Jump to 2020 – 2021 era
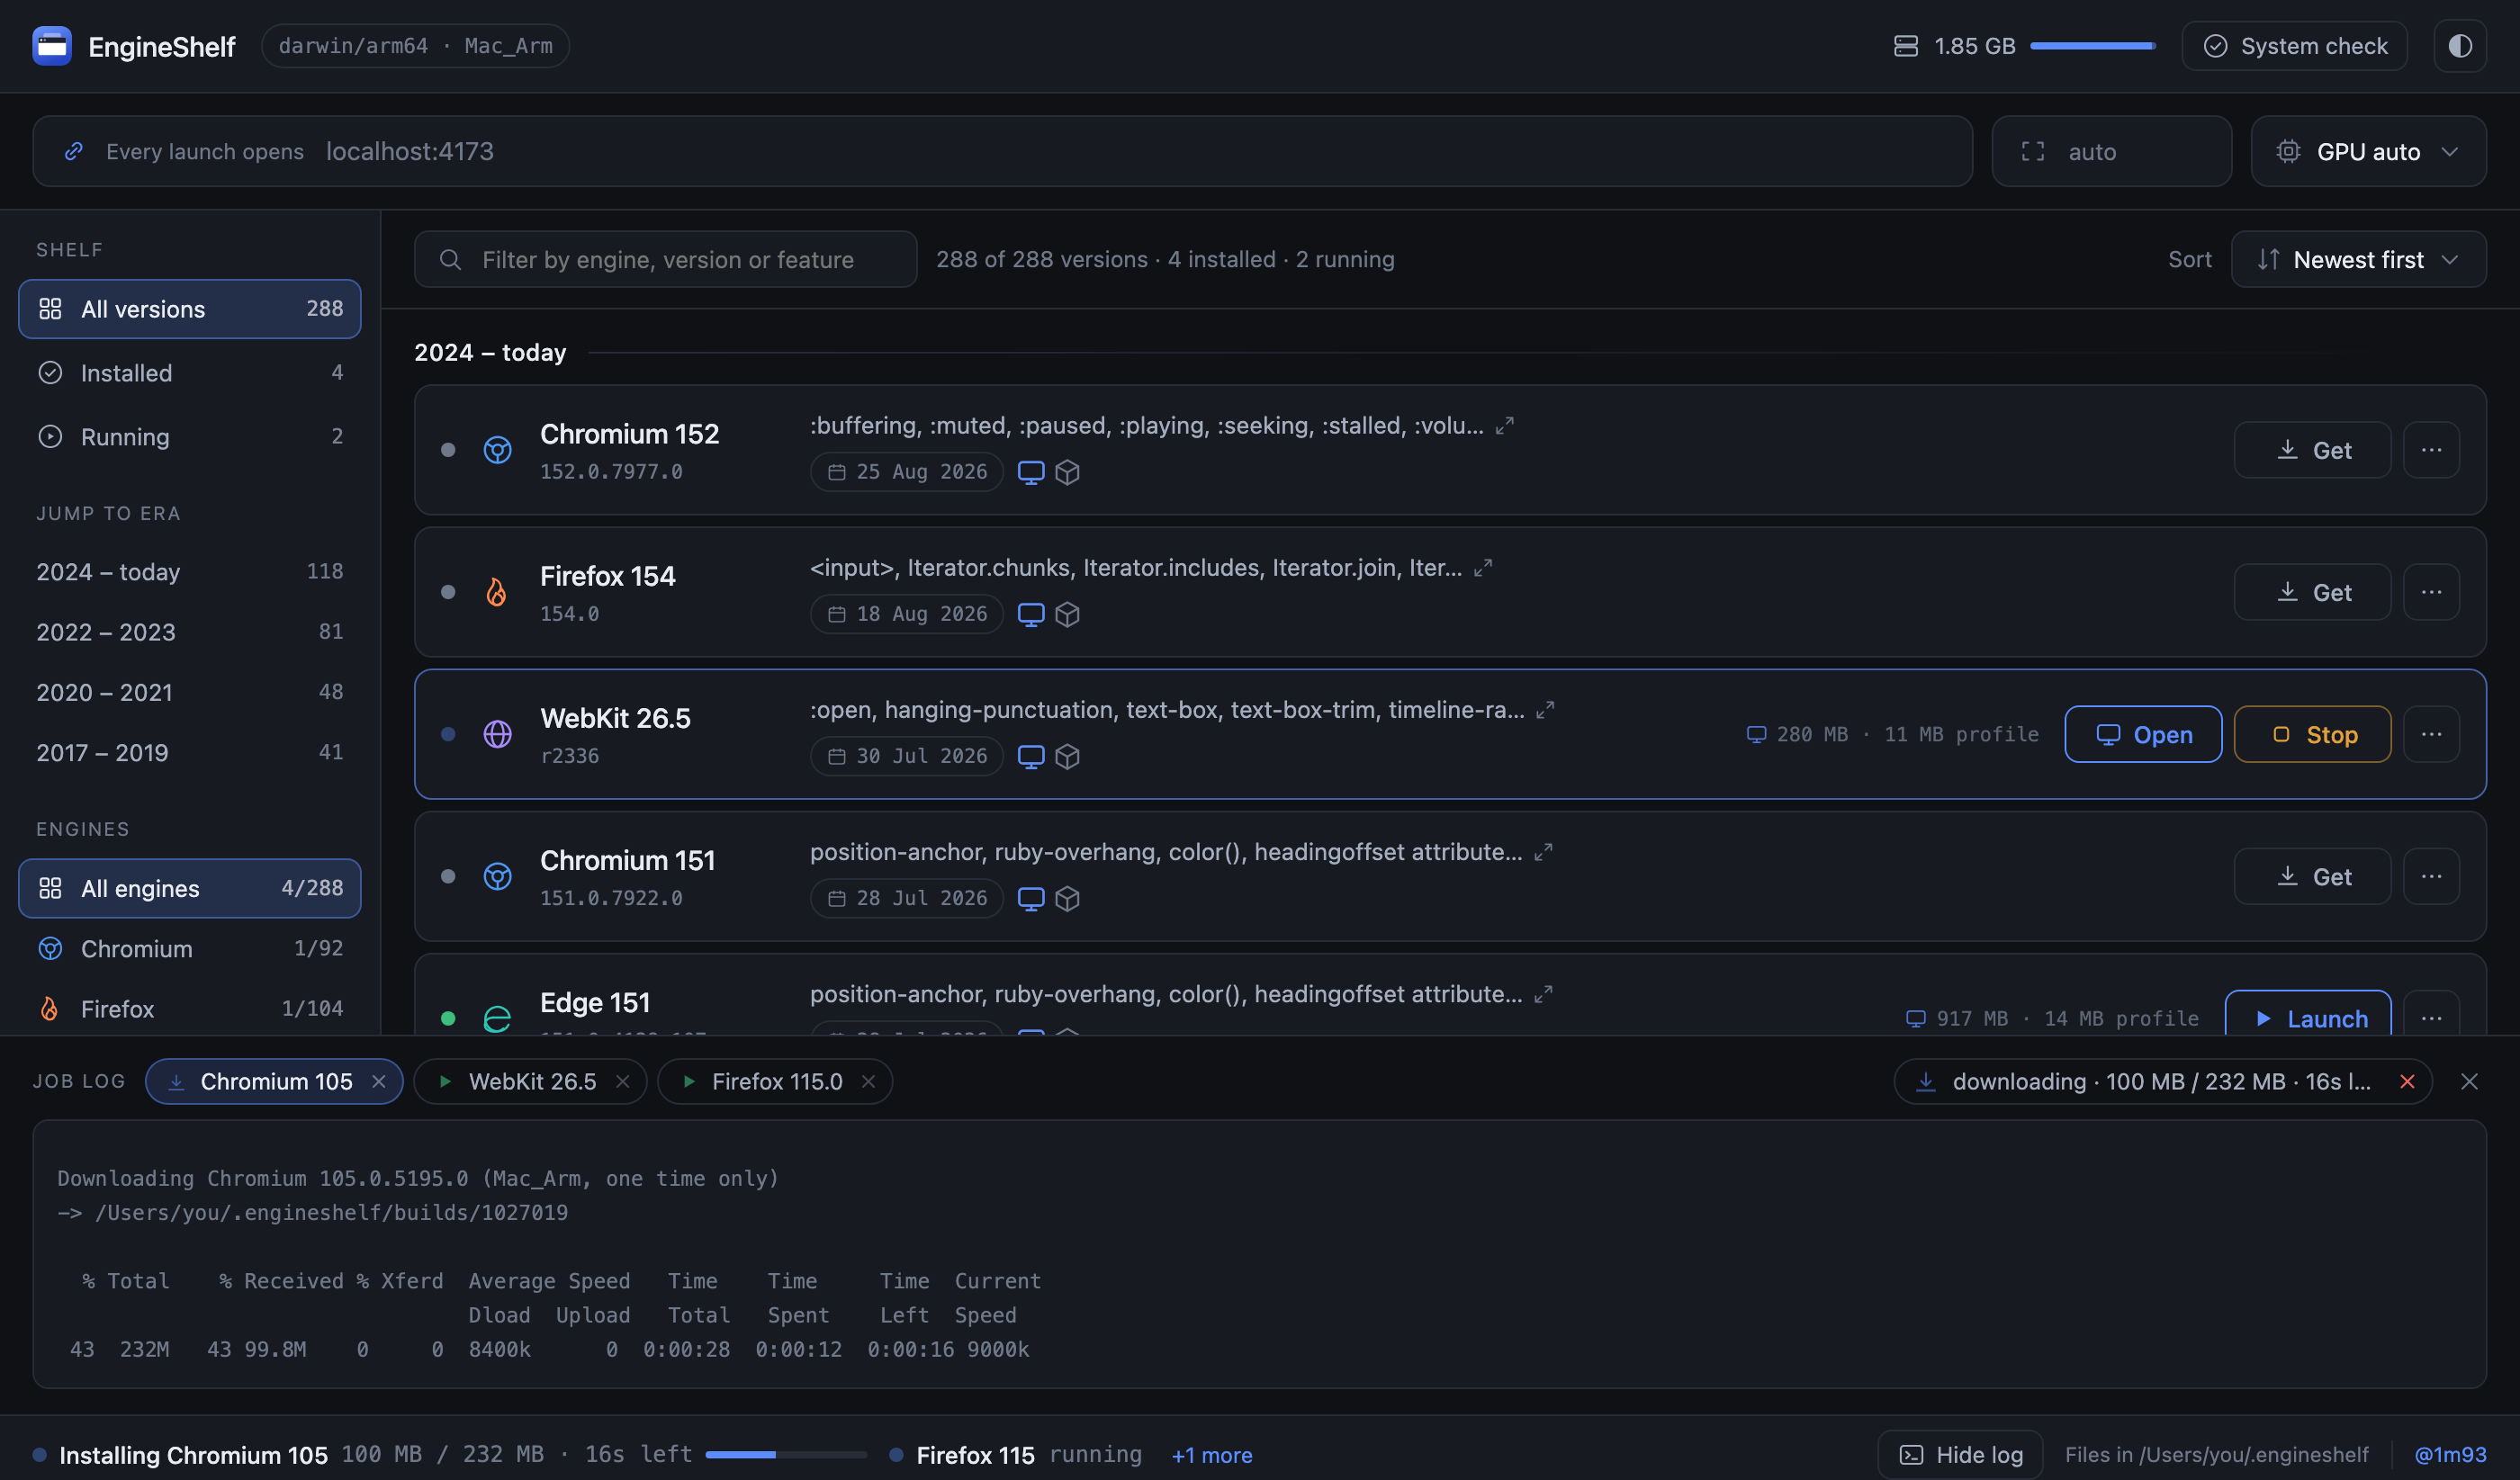The height and width of the screenshot is (1480, 2520). (189, 692)
